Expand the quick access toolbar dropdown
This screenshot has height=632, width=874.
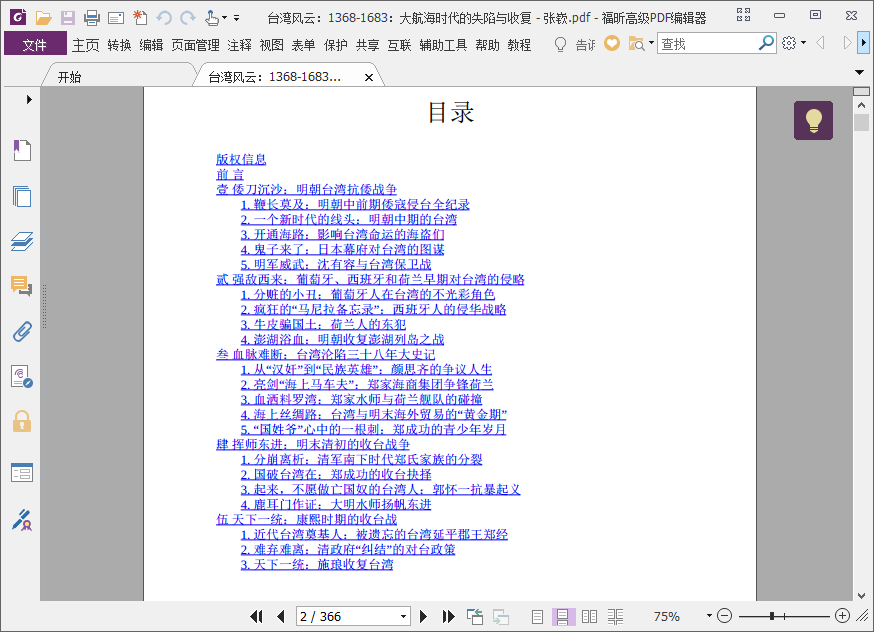tap(236, 18)
